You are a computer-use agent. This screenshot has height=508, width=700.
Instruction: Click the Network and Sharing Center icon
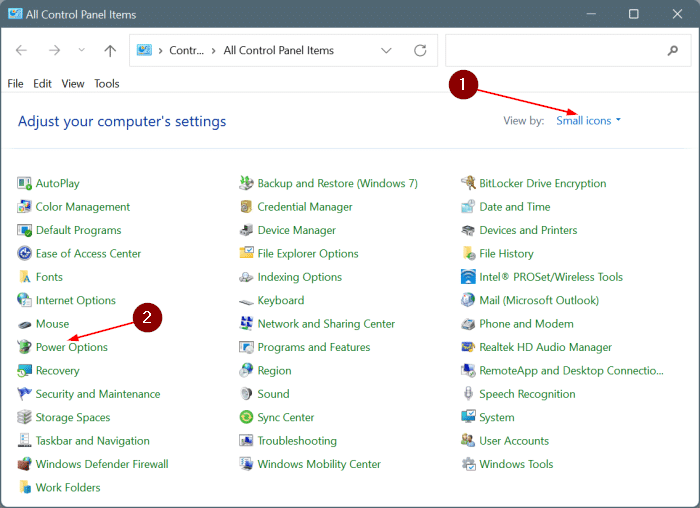click(x=246, y=324)
